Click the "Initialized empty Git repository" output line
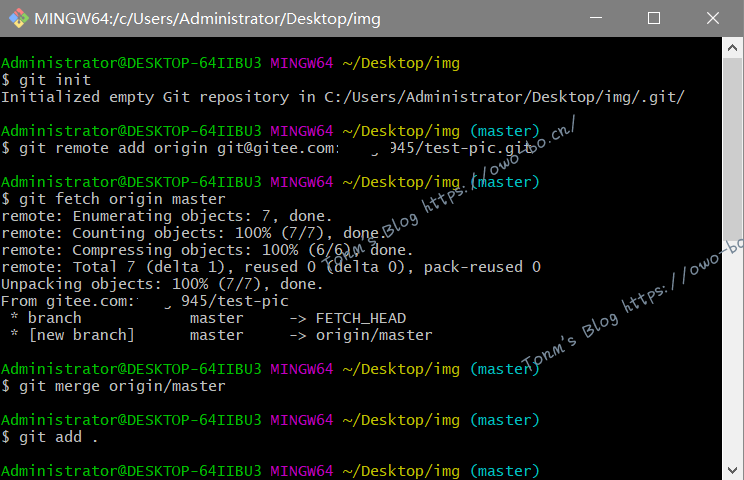The image size is (744, 480). (x=342, y=97)
